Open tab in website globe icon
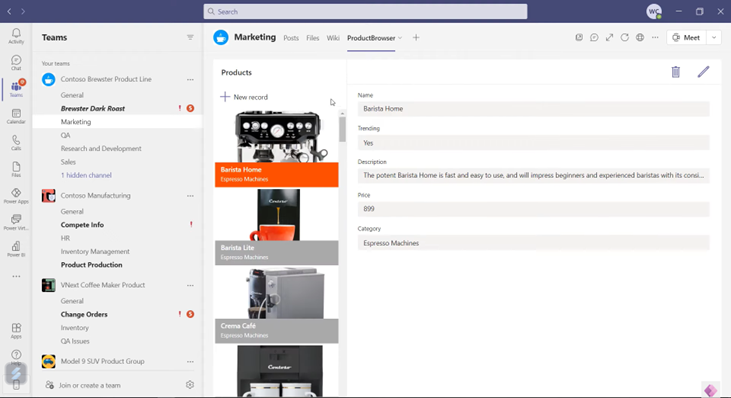The height and width of the screenshot is (398, 731). tap(640, 38)
